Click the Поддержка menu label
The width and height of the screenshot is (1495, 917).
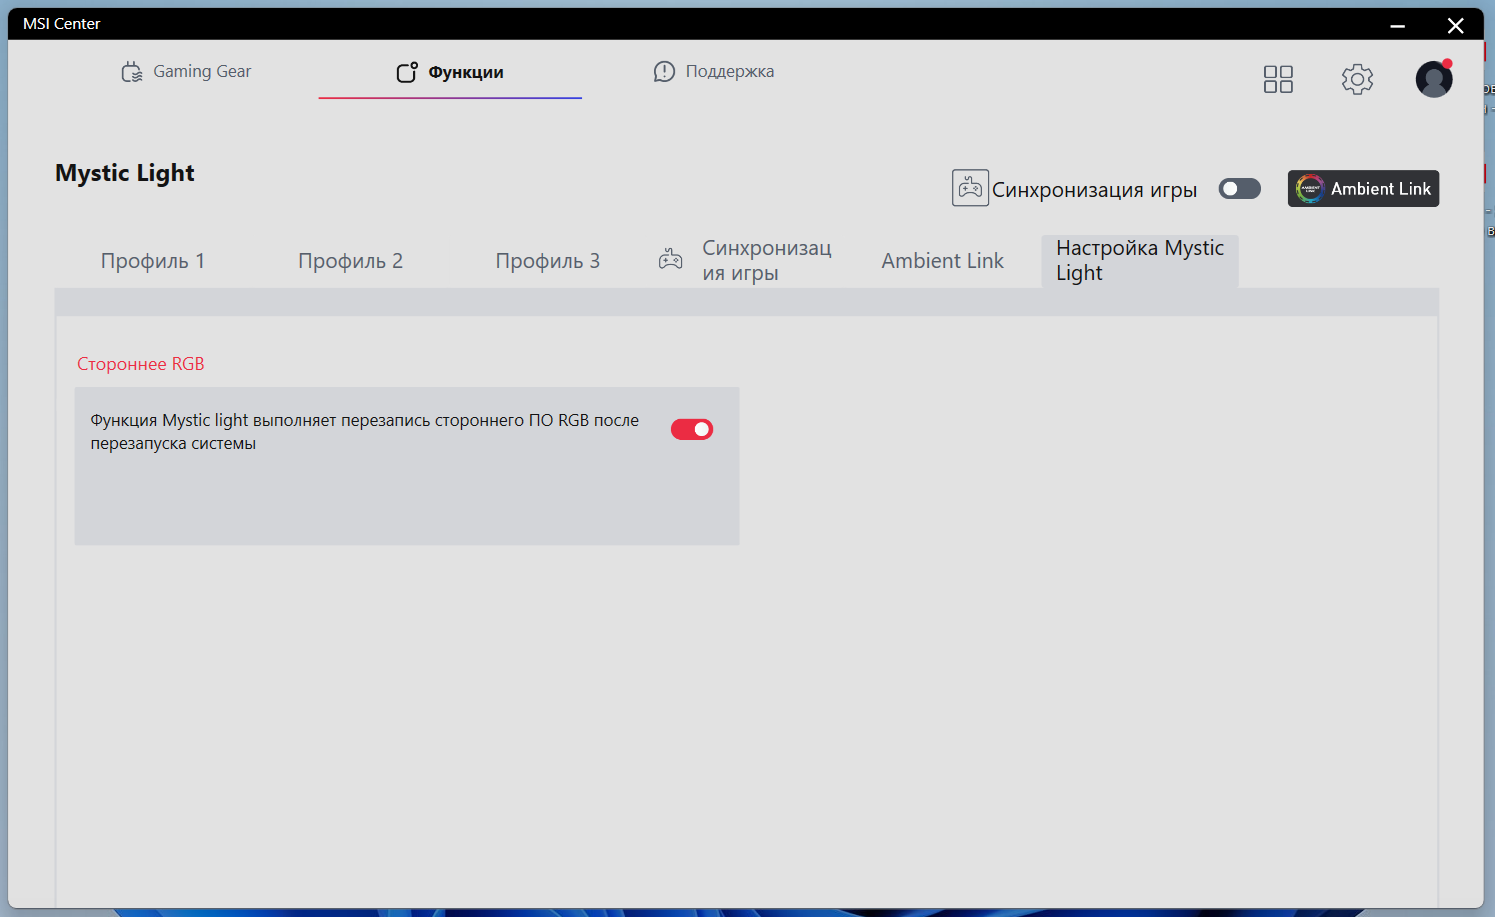[x=730, y=72]
